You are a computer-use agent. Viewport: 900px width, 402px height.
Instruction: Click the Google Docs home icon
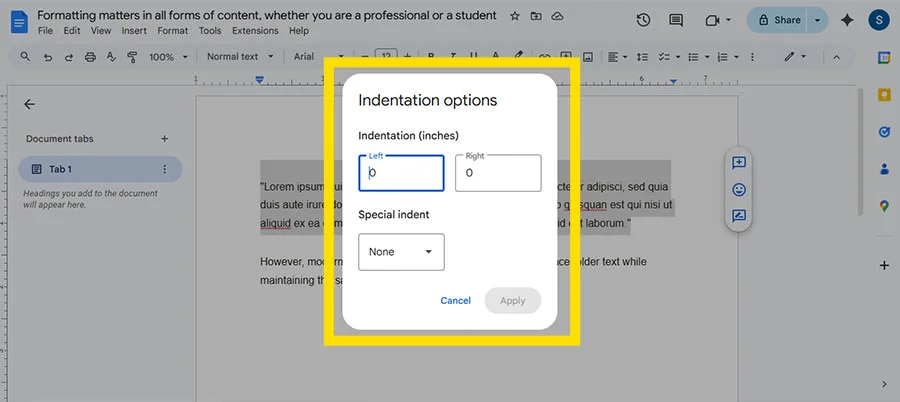(19, 22)
